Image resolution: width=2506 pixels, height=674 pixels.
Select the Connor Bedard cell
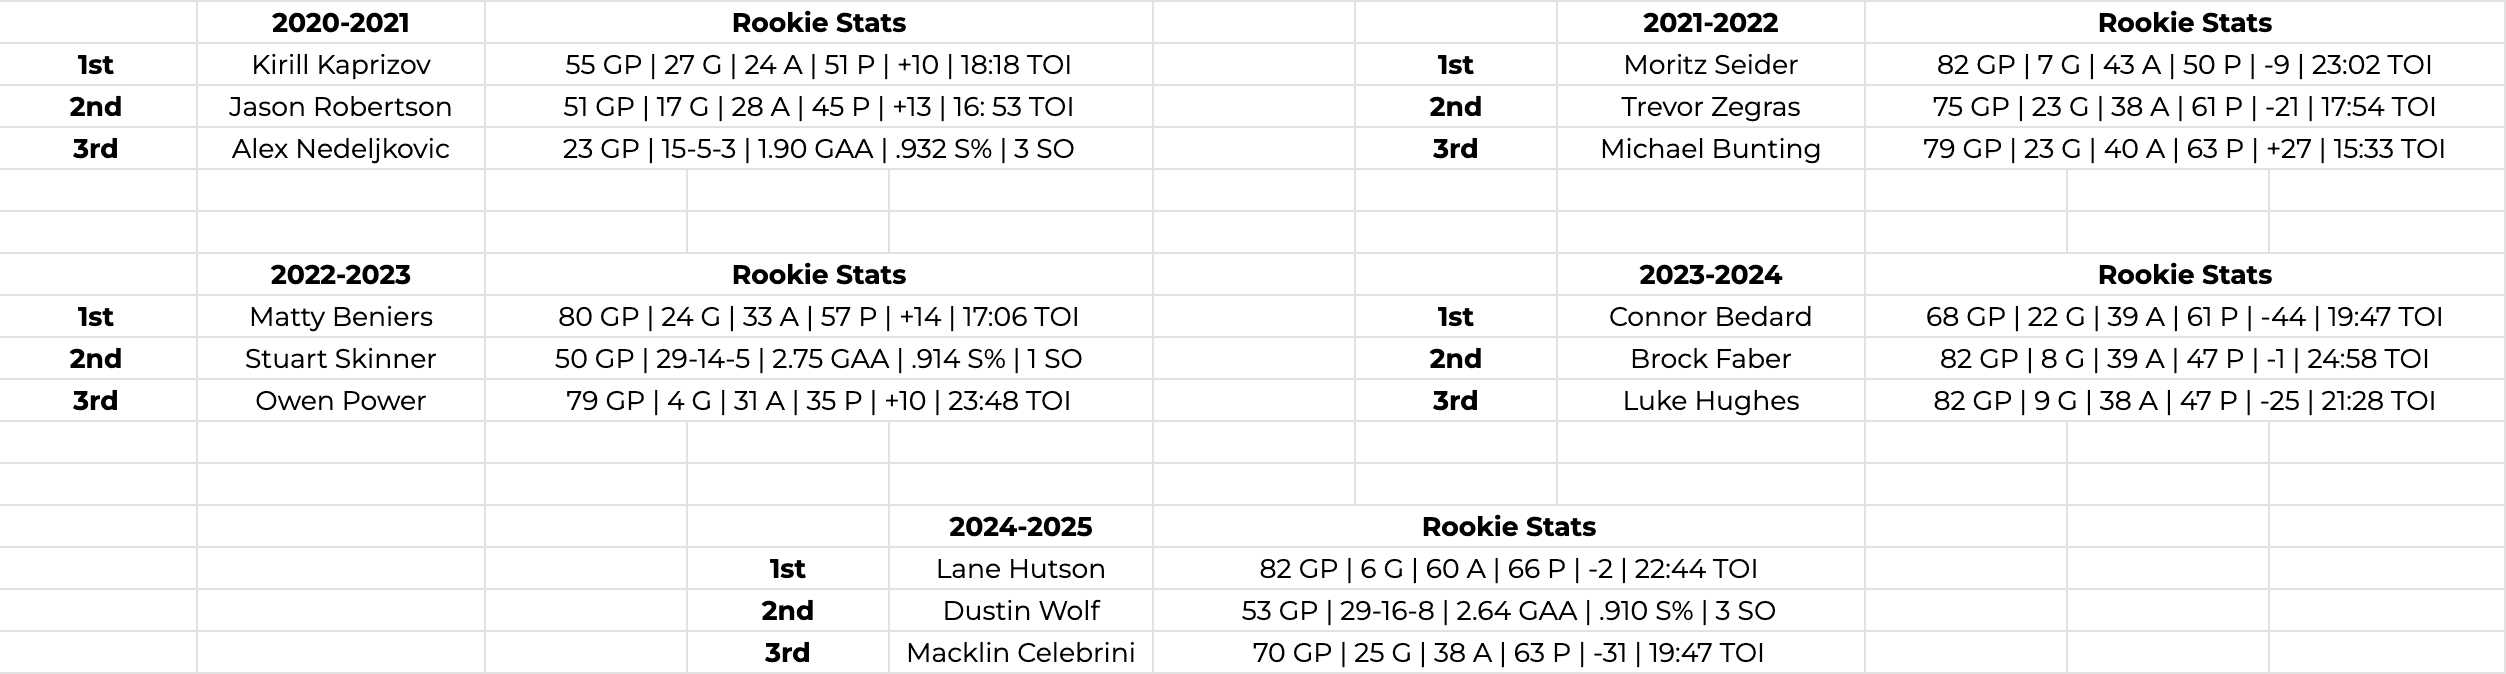click(x=1710, y=317)
